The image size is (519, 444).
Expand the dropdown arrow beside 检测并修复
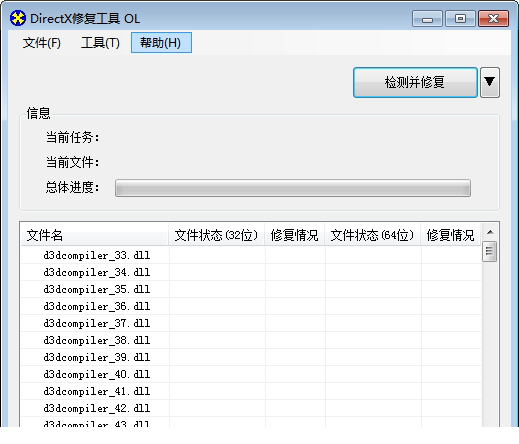tap(490, 82)
